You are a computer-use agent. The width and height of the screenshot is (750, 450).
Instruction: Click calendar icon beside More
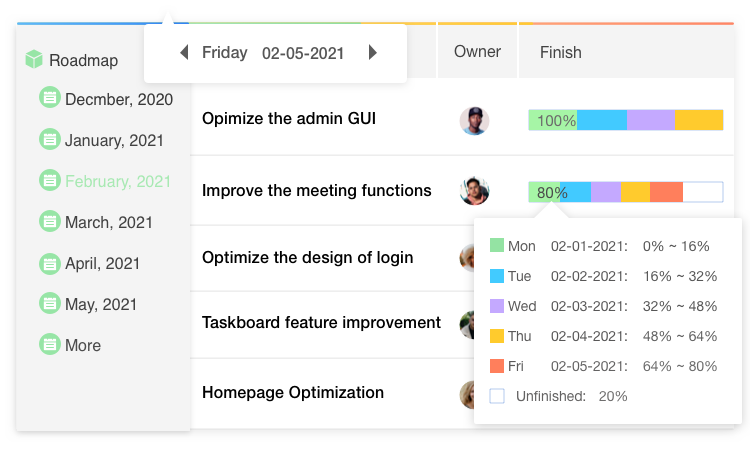point(50,344)
